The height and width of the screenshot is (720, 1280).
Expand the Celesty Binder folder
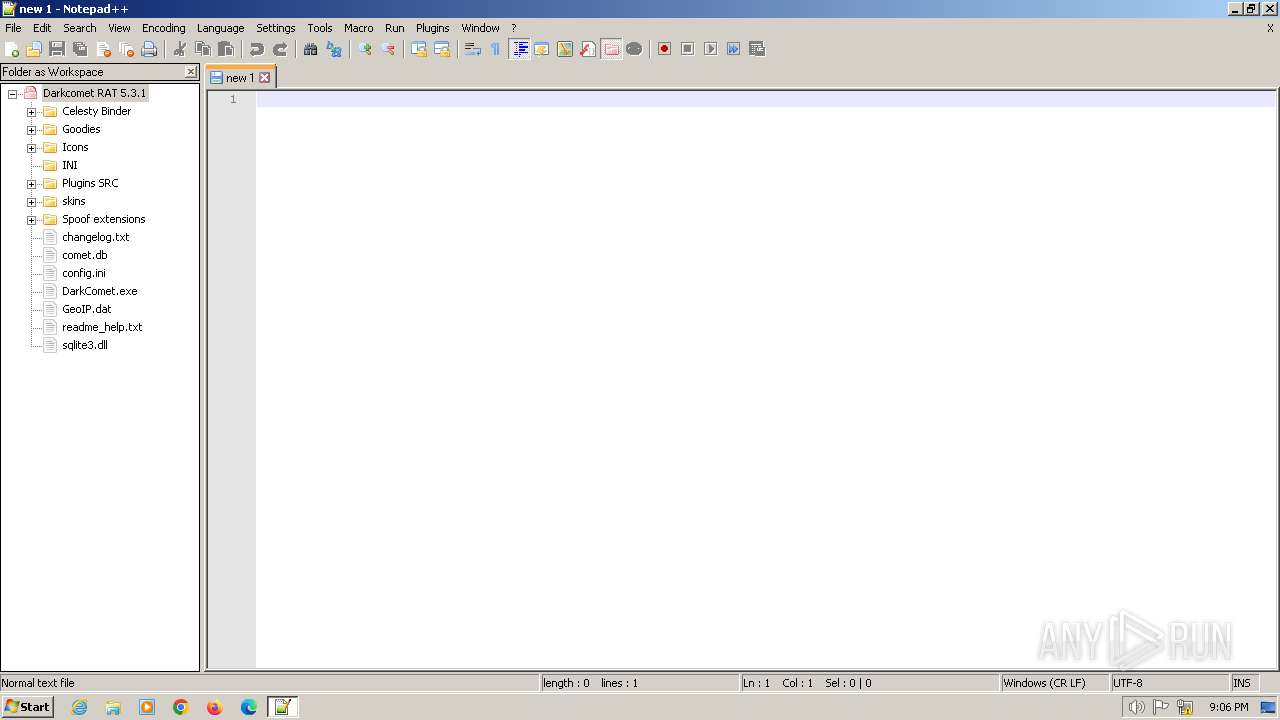[x=31, y=112]
